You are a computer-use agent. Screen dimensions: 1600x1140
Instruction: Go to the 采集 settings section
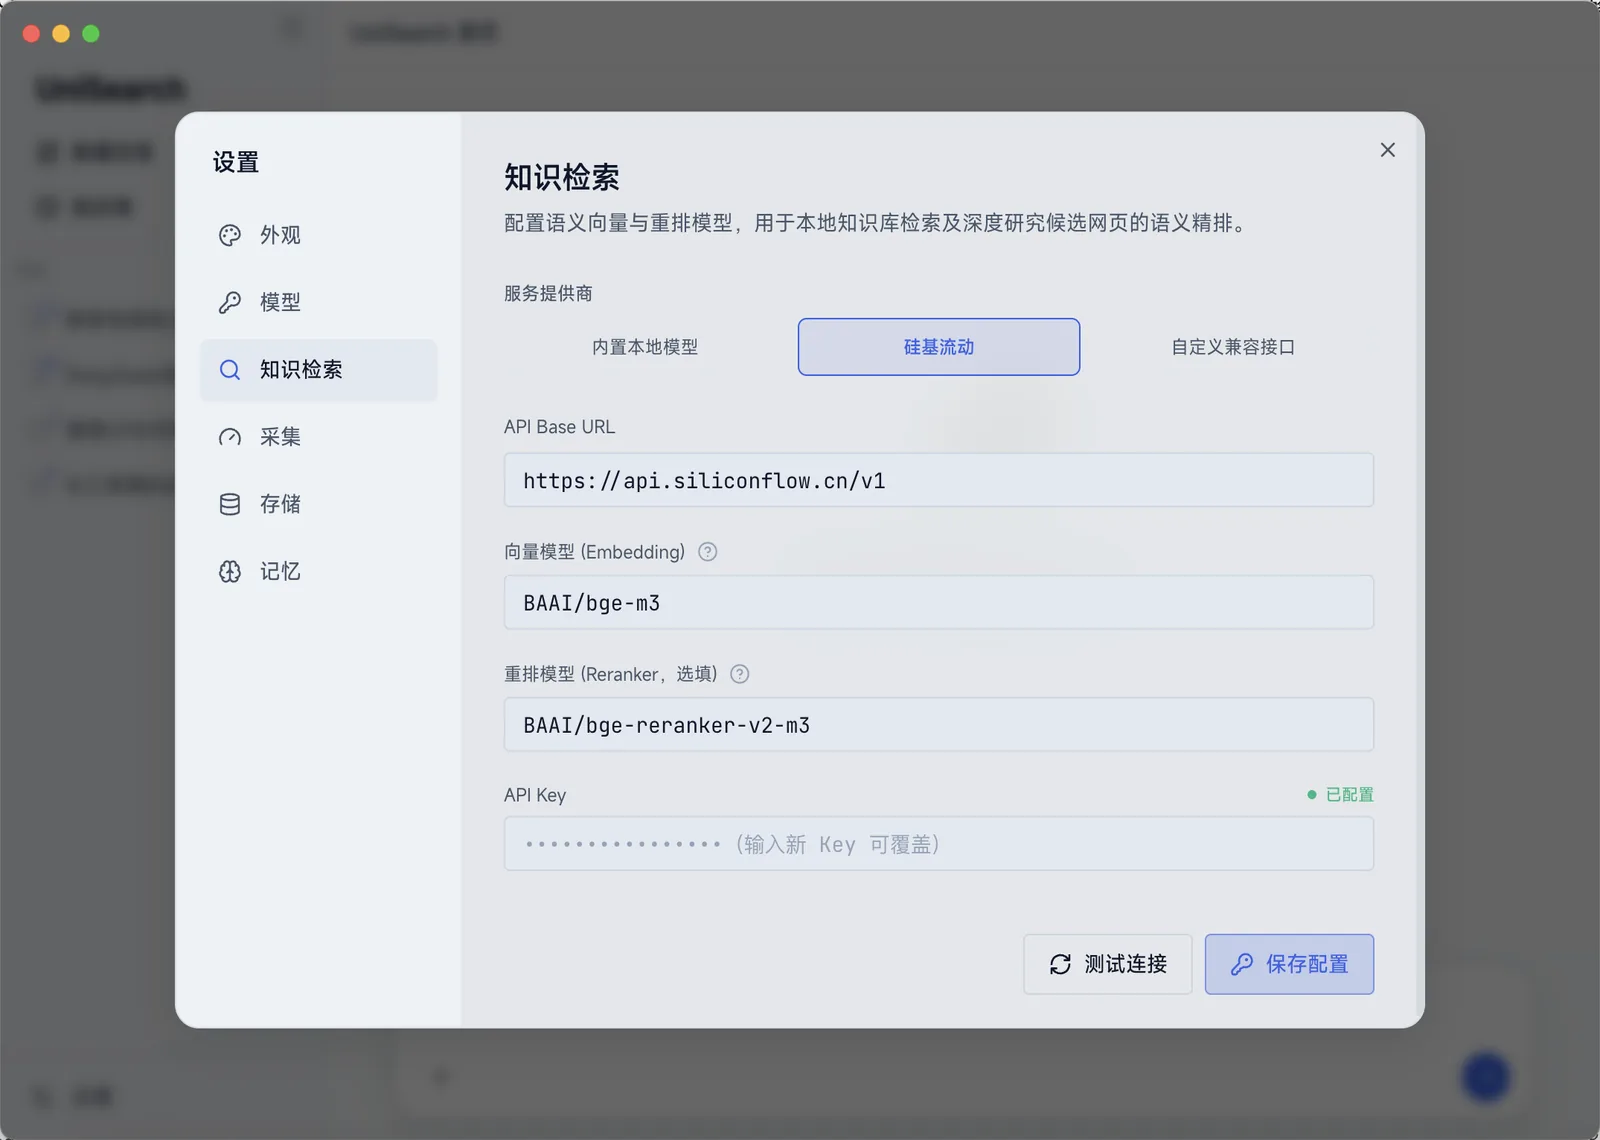[319, 437]
